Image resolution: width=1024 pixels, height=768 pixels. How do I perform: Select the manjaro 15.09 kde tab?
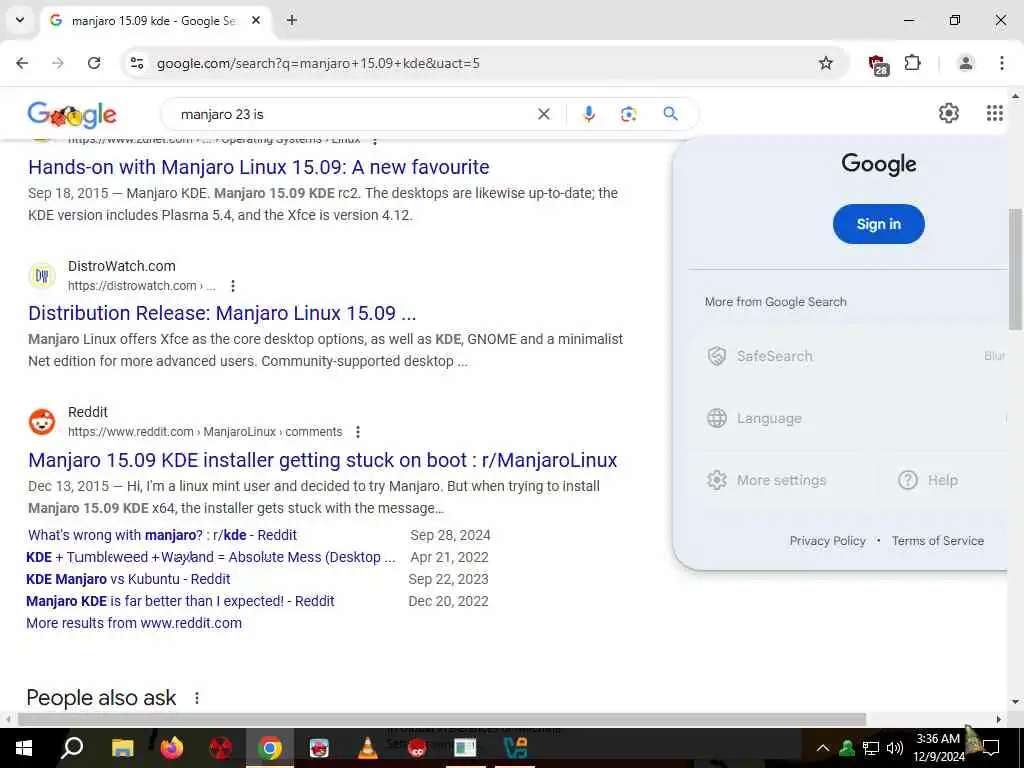pos(153,21)
